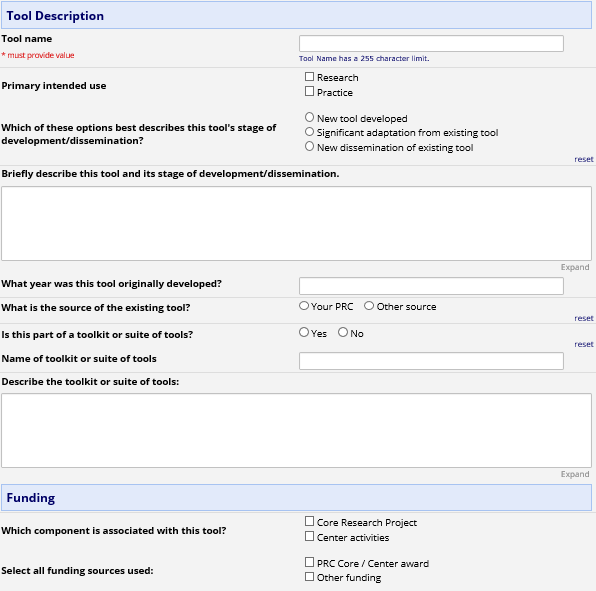The width and height of the screenshot is (596, 591).
Task: Check the Core Research Project checkbox
Action: pyautogui.click(x=309, y=521)
